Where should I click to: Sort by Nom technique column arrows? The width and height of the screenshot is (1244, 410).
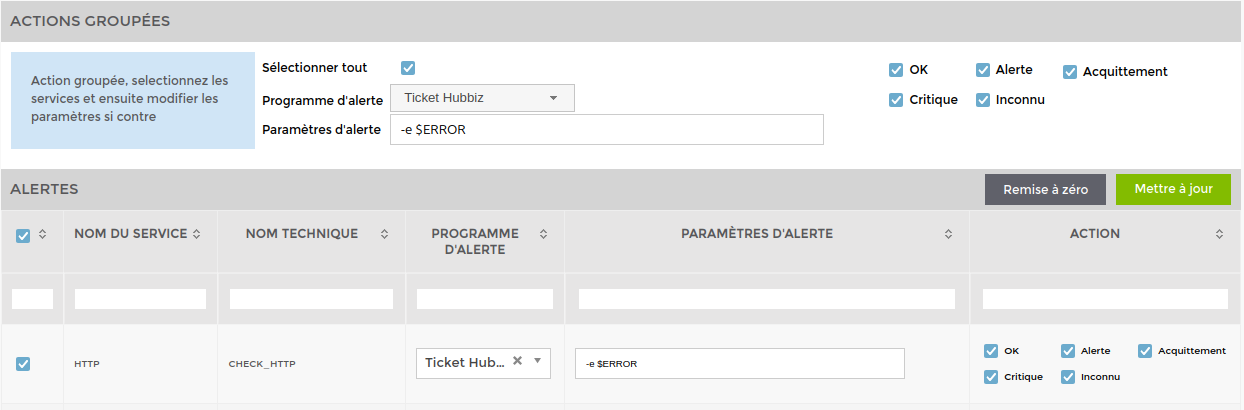pos(385,234)
